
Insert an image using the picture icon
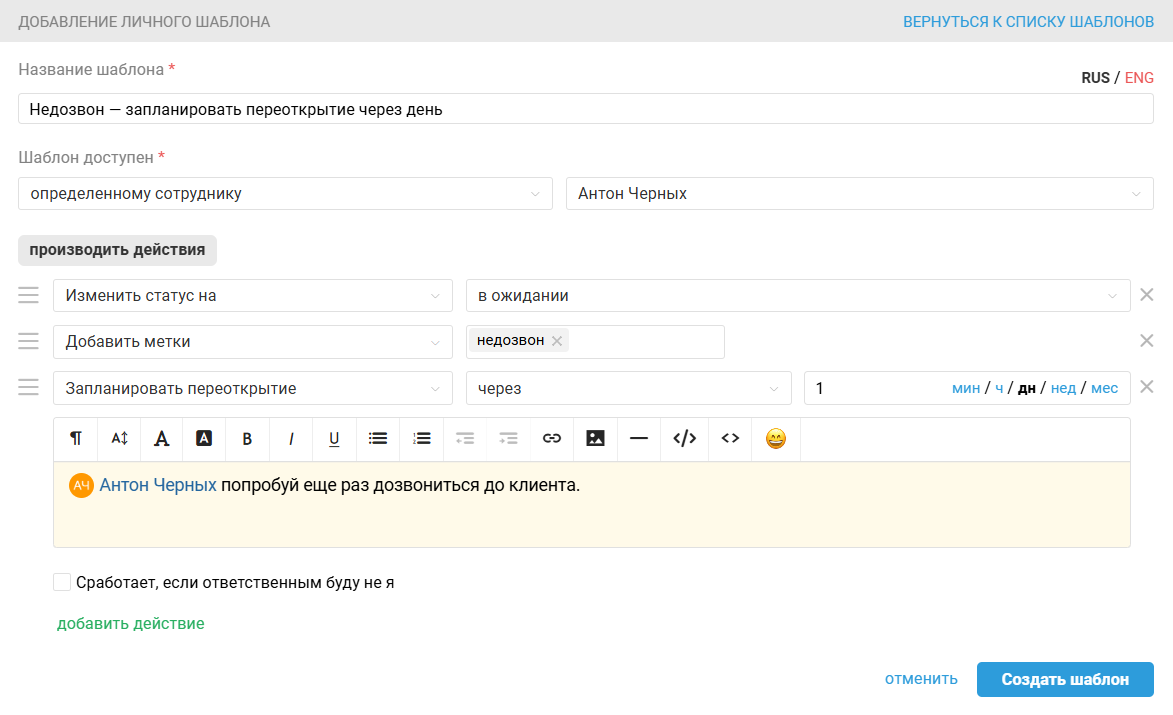(595, 438)
